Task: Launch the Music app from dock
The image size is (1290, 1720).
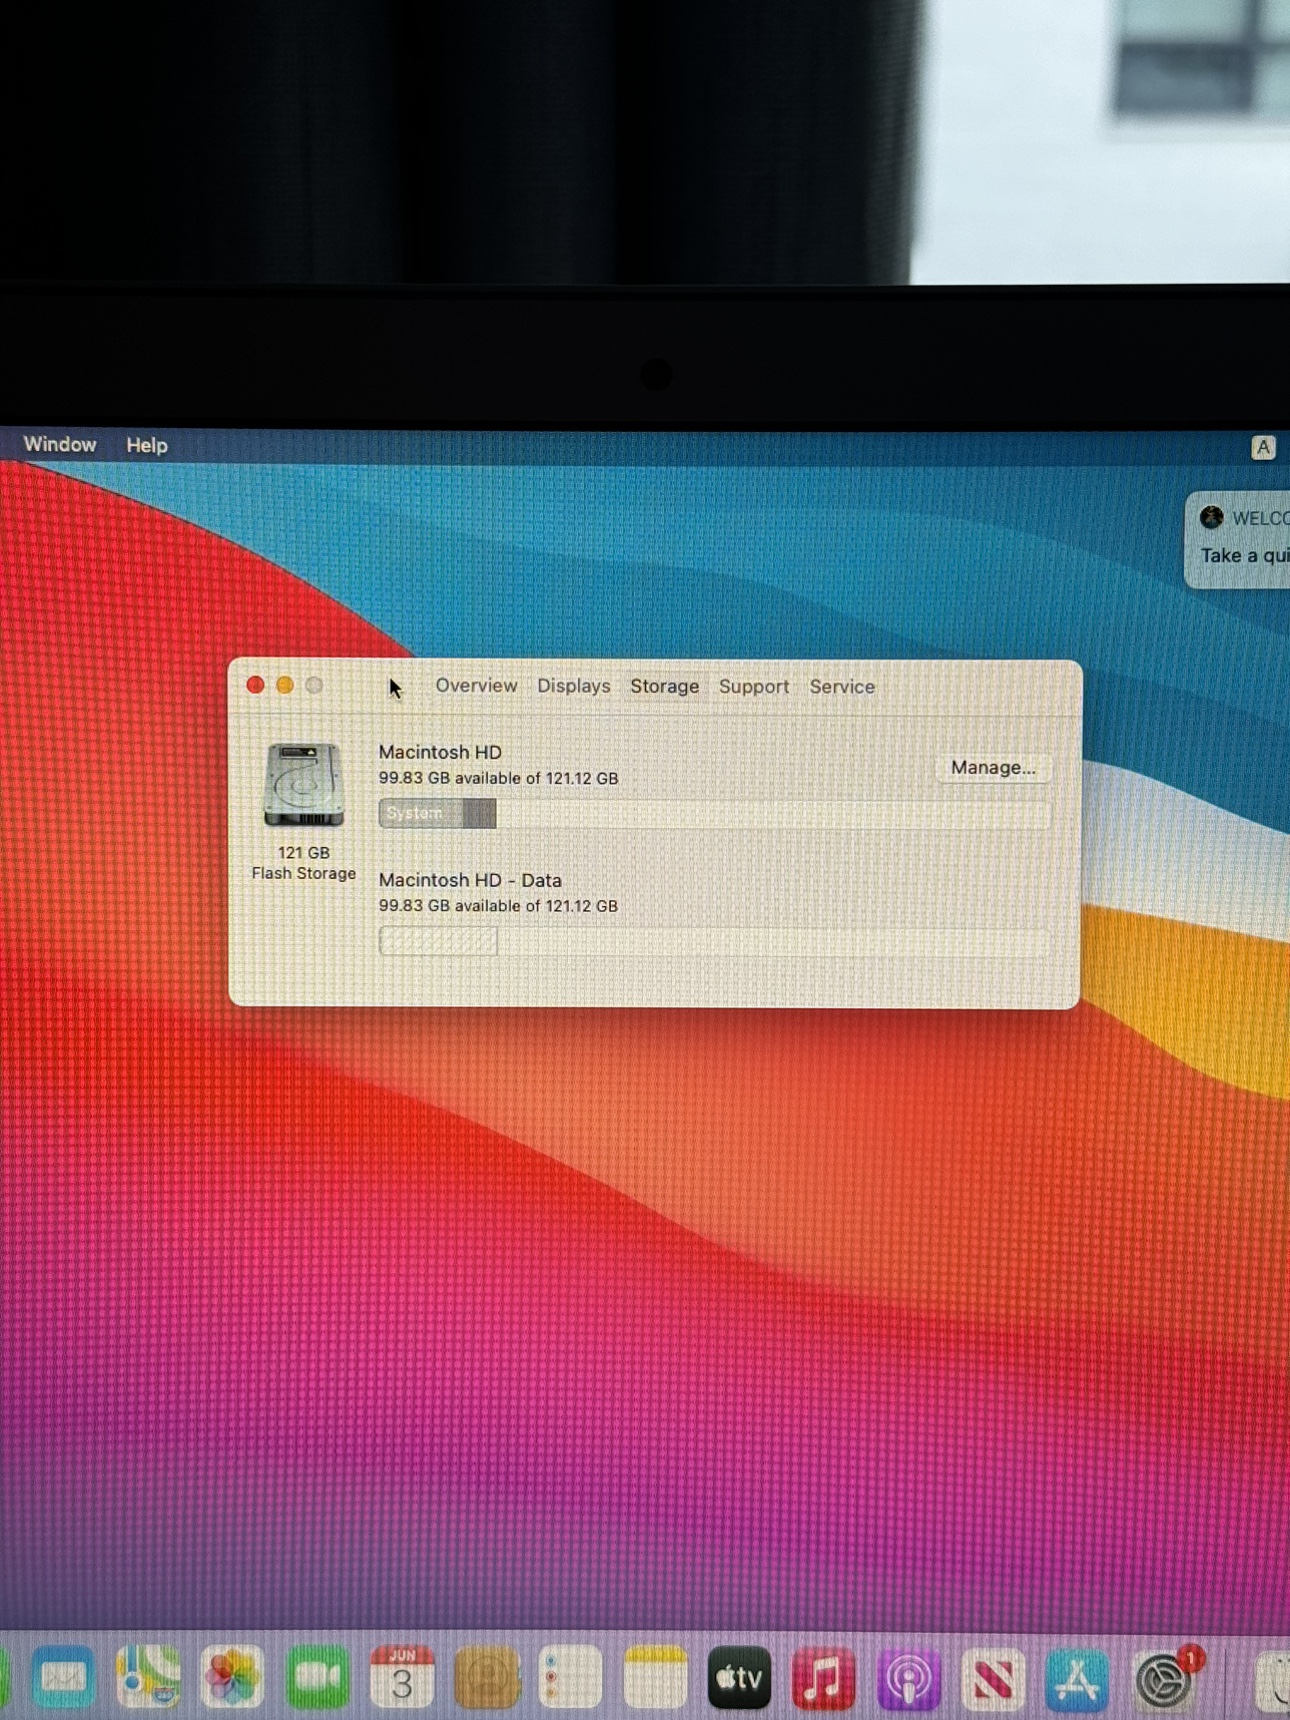Action: point(823,1677)
